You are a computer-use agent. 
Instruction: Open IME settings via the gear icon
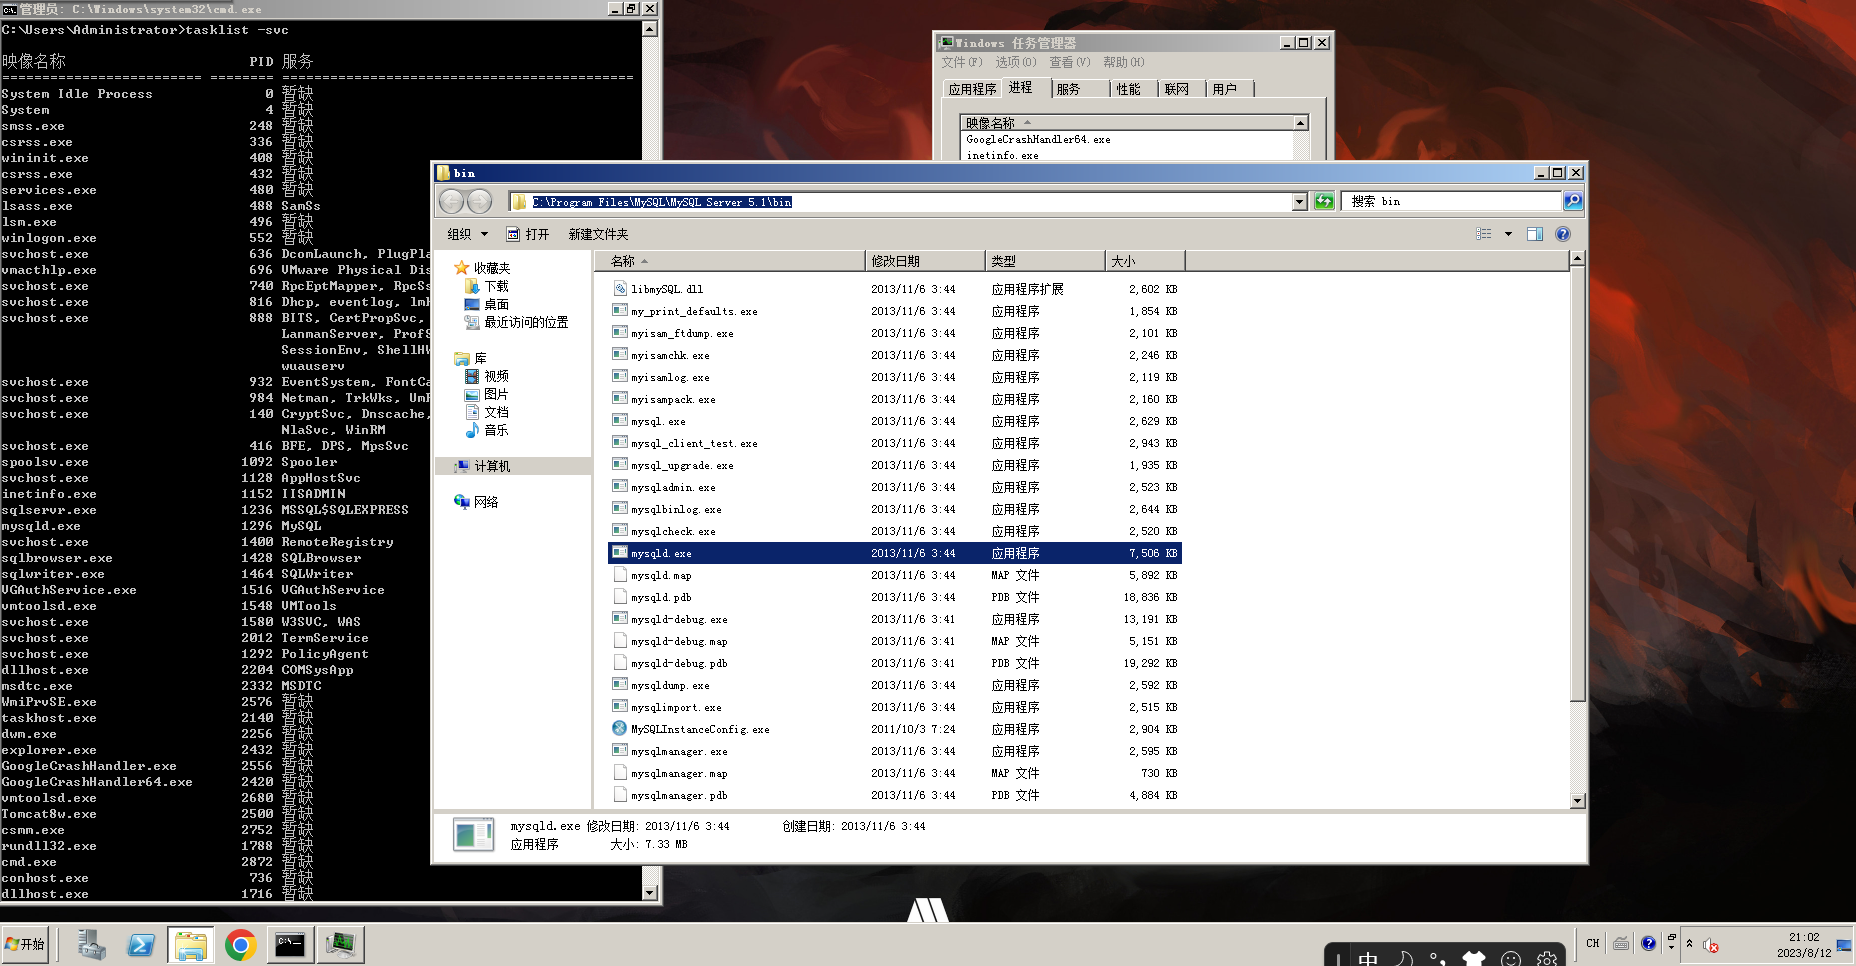pyautogui.click(x=1547, y=958)
